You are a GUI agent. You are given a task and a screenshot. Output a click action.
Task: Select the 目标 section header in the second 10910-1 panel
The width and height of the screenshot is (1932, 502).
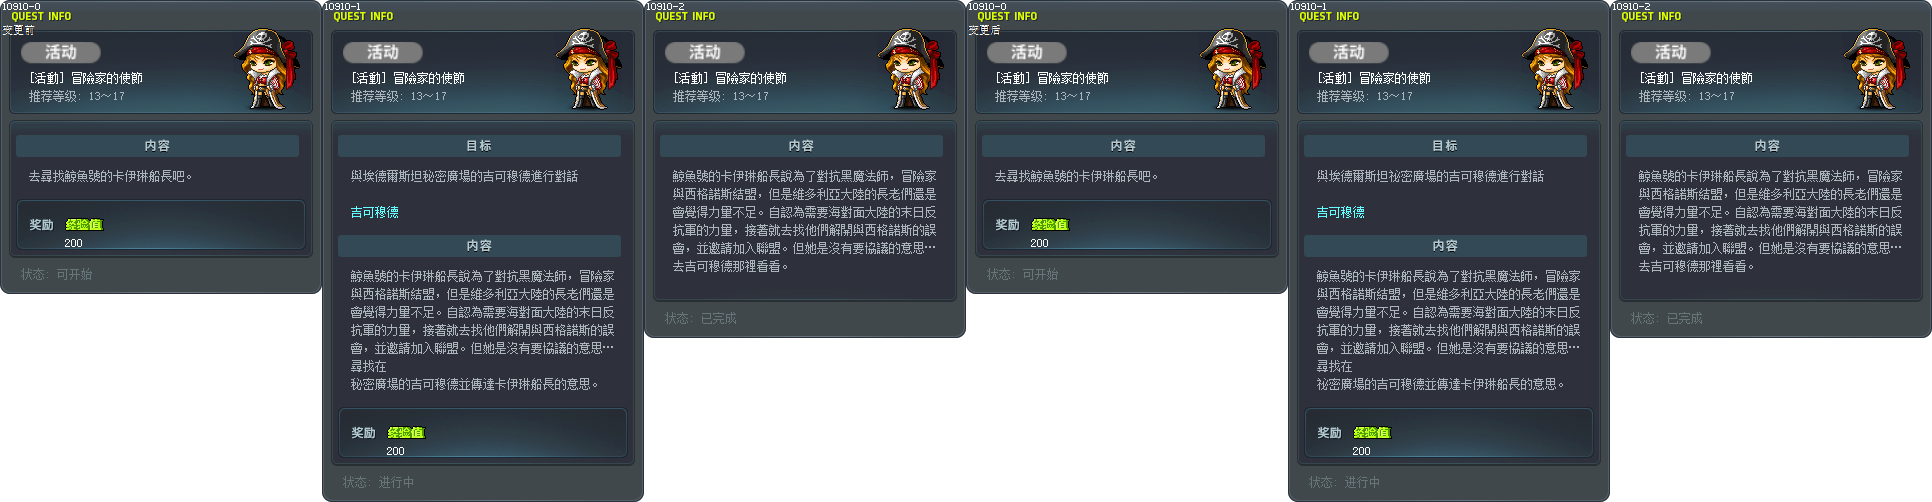(1445, 146)
